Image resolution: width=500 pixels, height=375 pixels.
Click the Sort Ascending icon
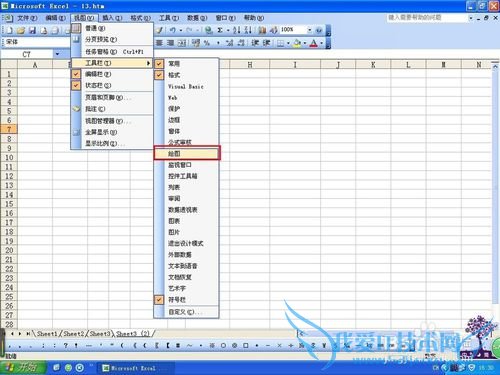(x=237, y=30)
